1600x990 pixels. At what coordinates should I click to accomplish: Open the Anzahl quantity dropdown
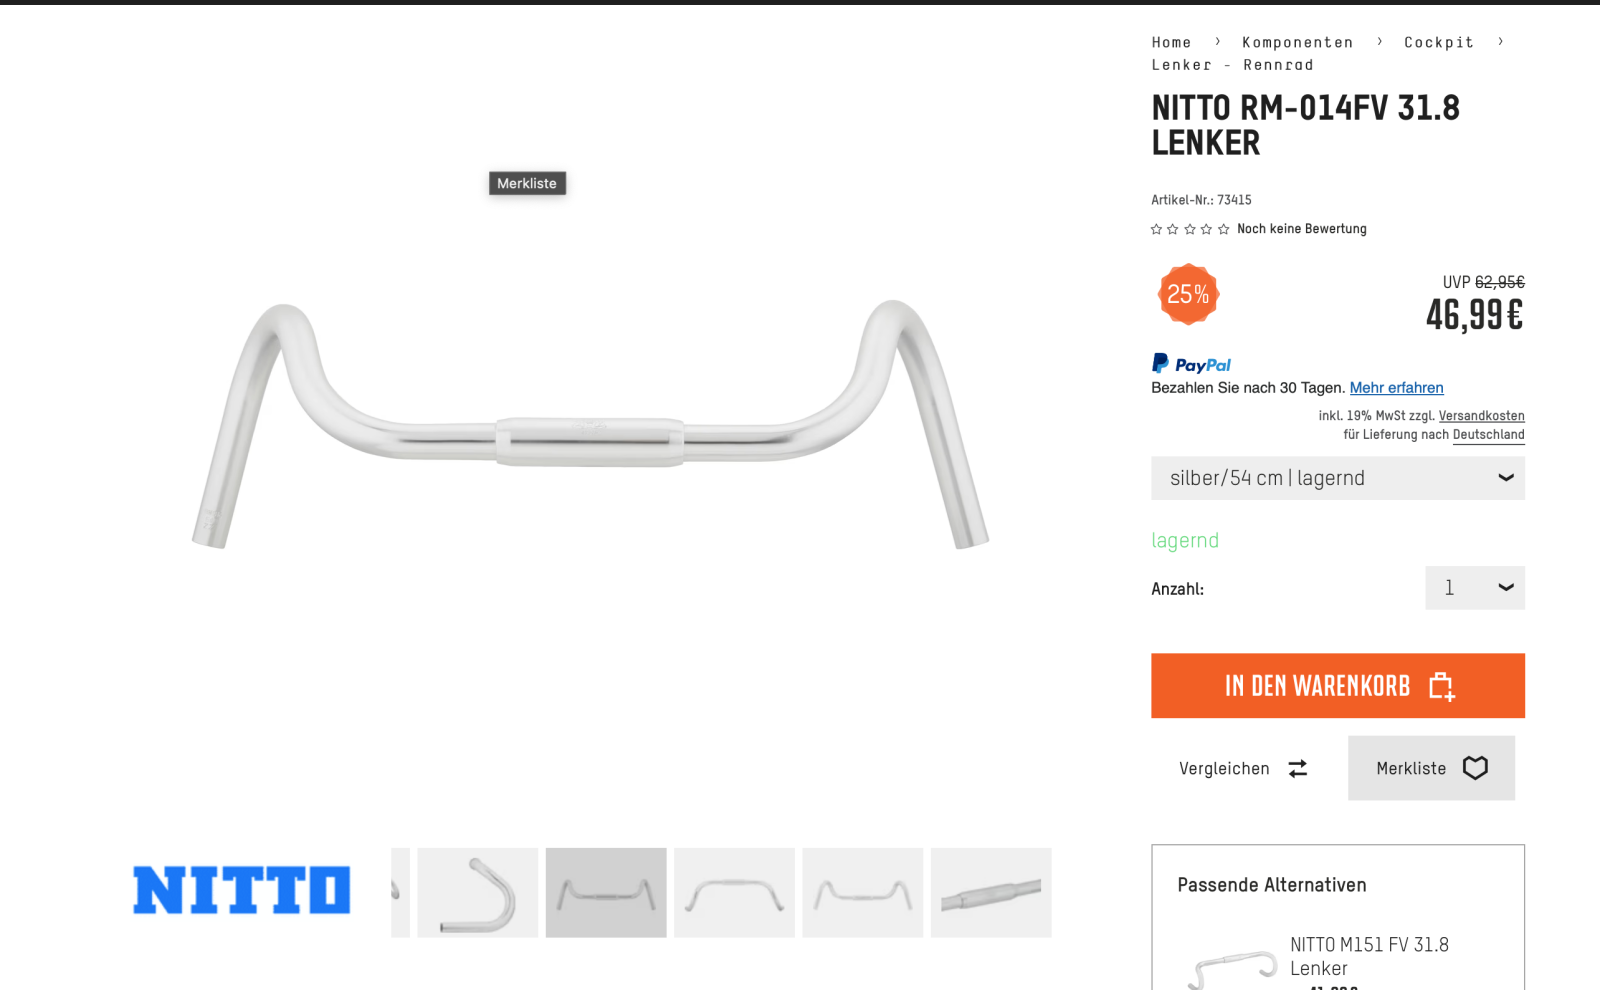click(1475, 588)
